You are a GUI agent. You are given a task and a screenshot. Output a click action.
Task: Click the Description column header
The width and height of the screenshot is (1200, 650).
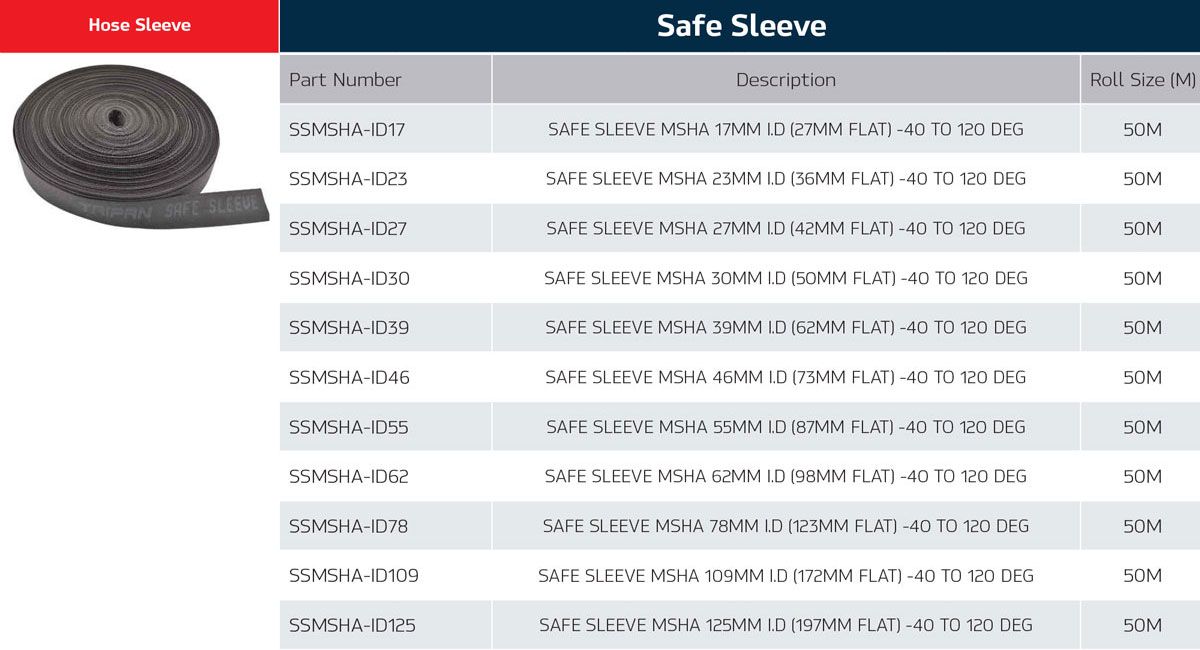click(786, 80)
